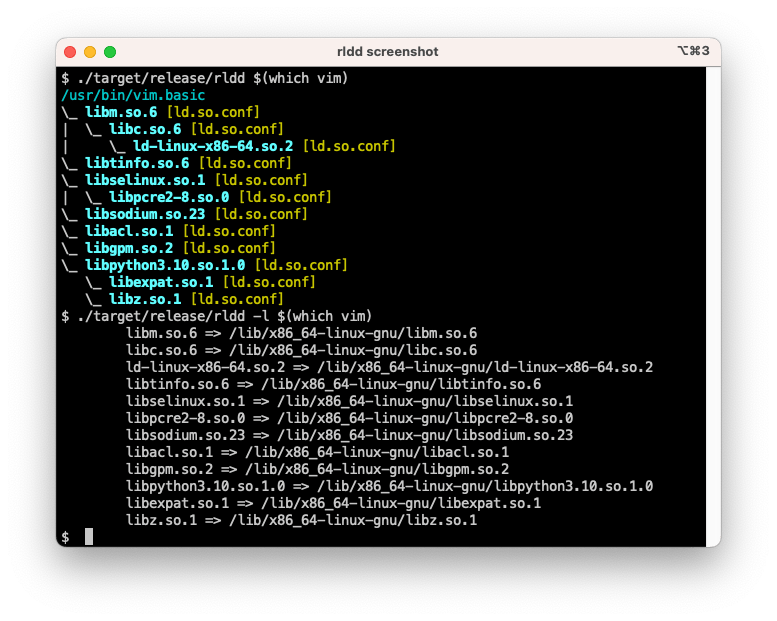Click the 'libtinfo.so.6 =>' list output line
Viewport: 777px width, 621px height.
coord(333,384)
